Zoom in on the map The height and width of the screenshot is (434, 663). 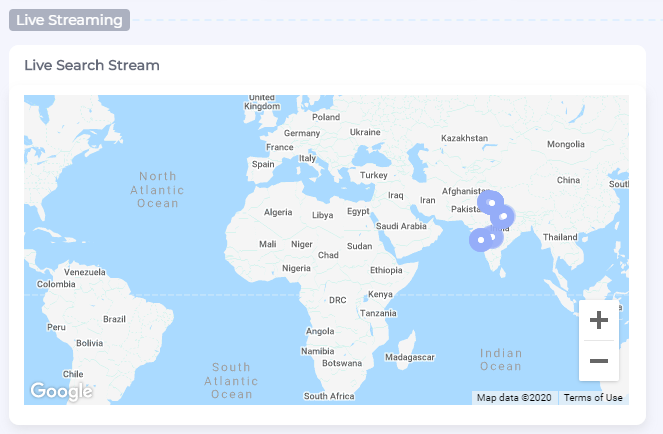click(599, 321)
